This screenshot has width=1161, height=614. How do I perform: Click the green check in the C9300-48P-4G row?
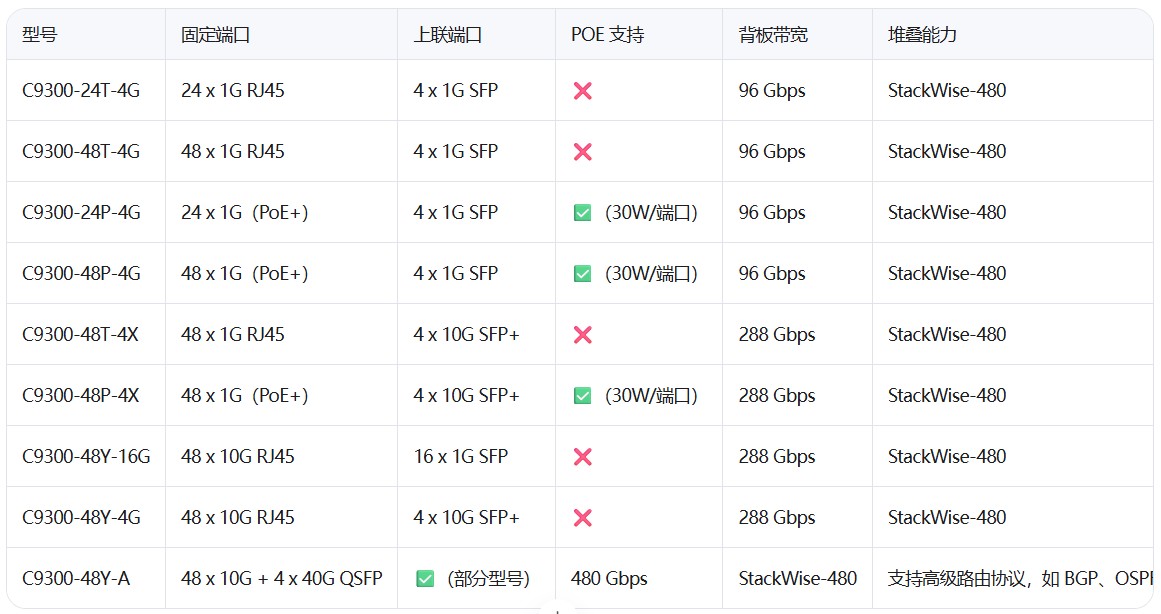coord(582,274)
